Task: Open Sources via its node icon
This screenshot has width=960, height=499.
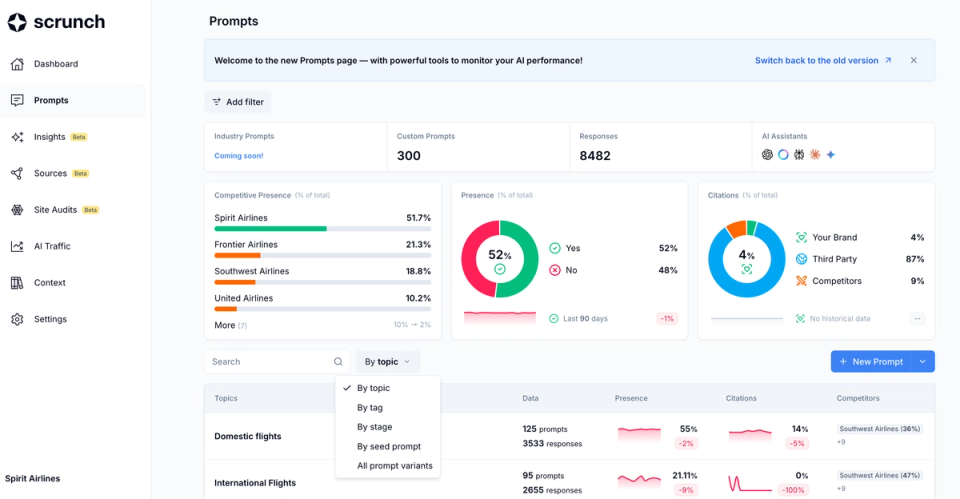Action: 17,173
